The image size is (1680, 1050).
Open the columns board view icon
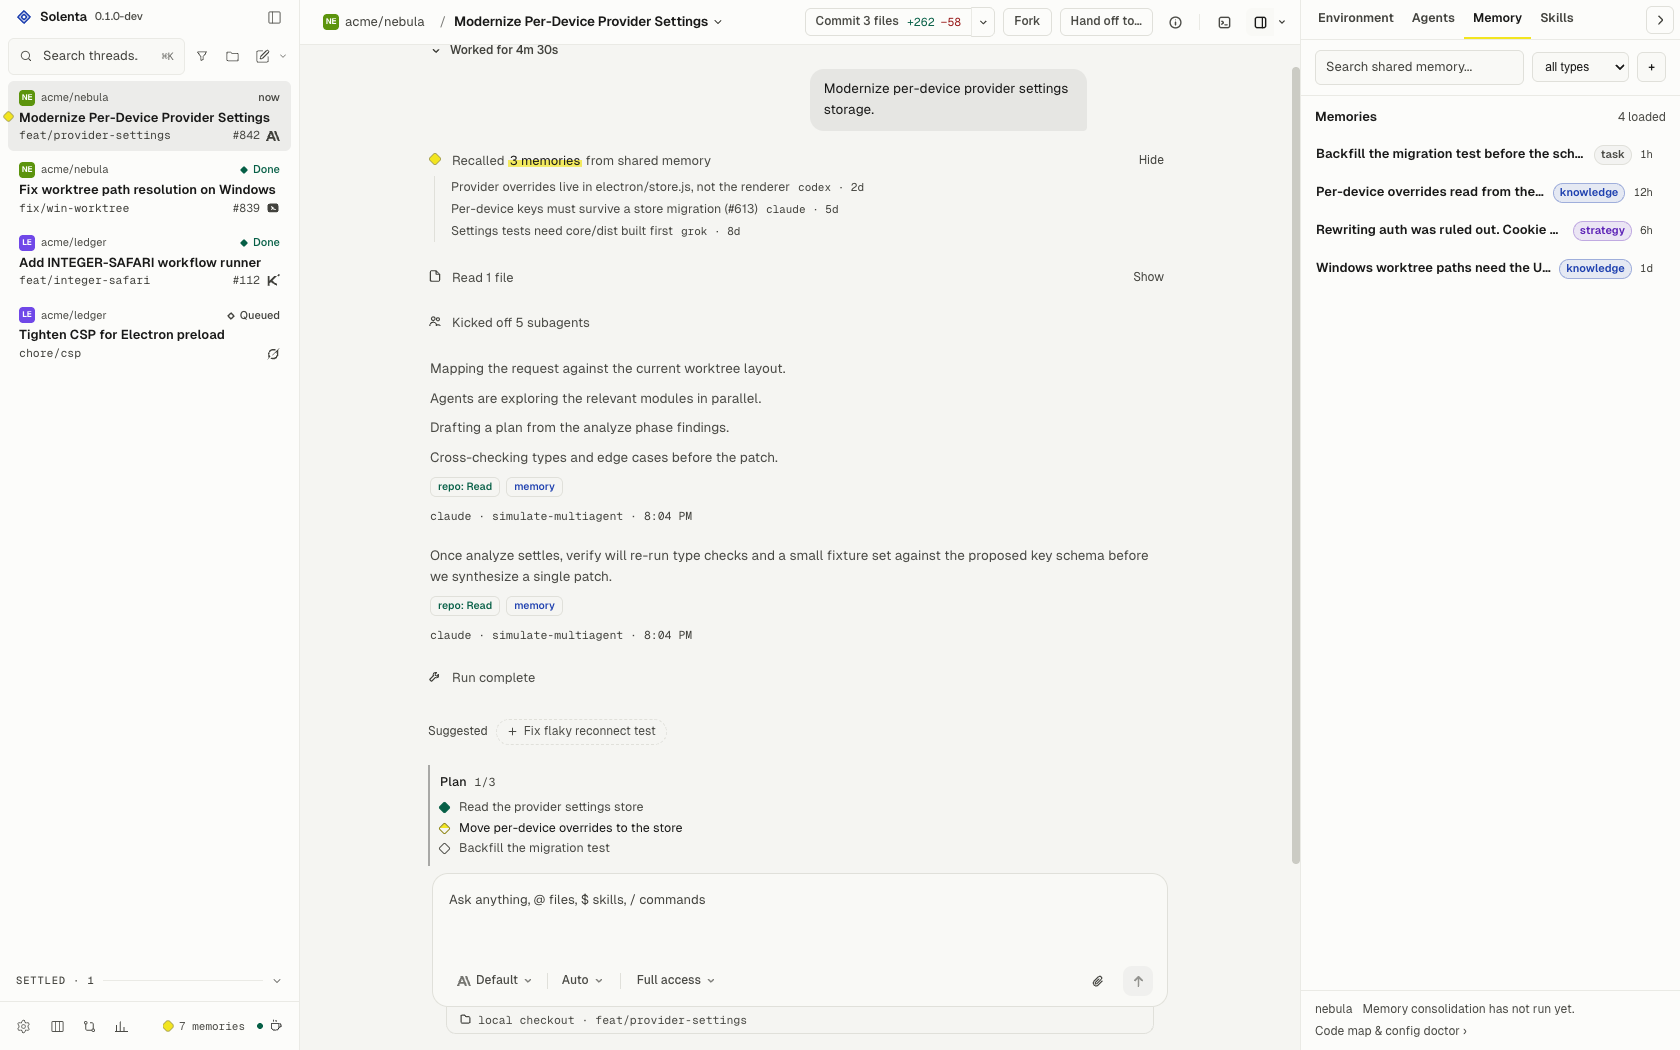(57, 1026)
